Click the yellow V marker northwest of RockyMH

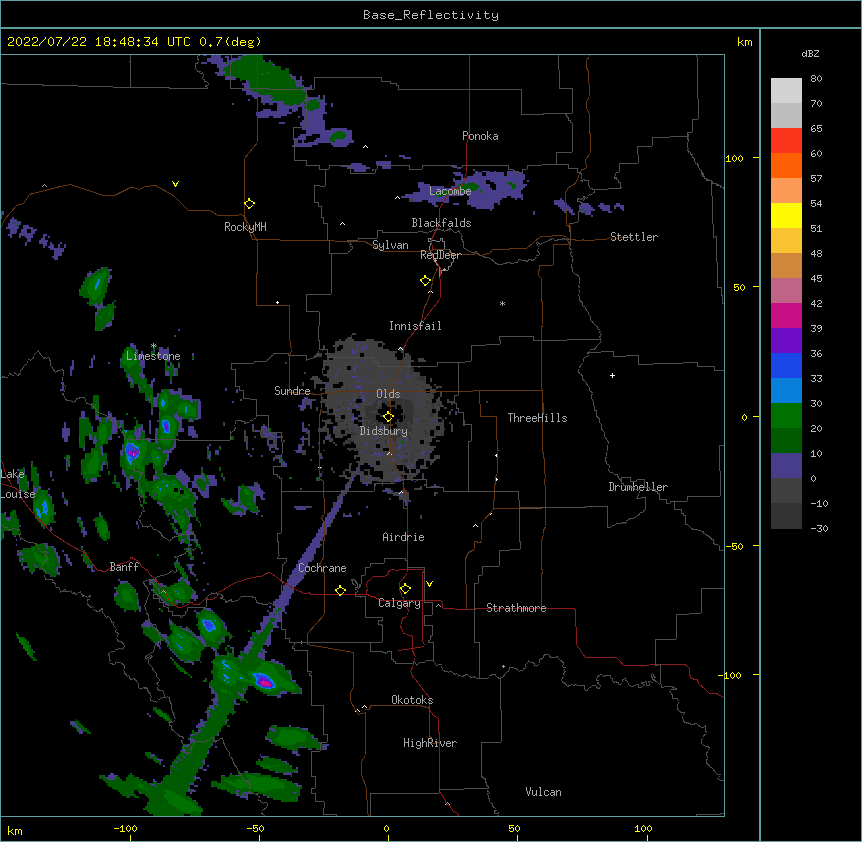[175, 184]
